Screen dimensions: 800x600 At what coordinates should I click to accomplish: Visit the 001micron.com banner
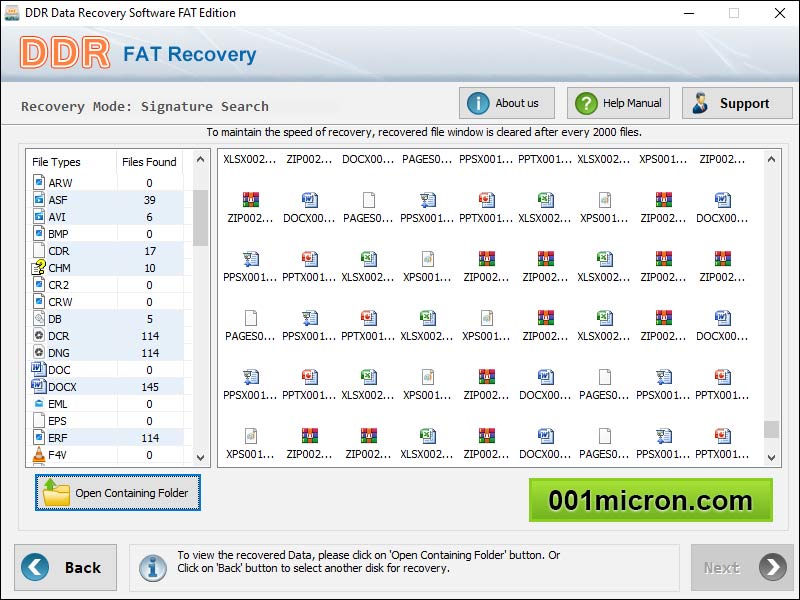coord(651,501)
